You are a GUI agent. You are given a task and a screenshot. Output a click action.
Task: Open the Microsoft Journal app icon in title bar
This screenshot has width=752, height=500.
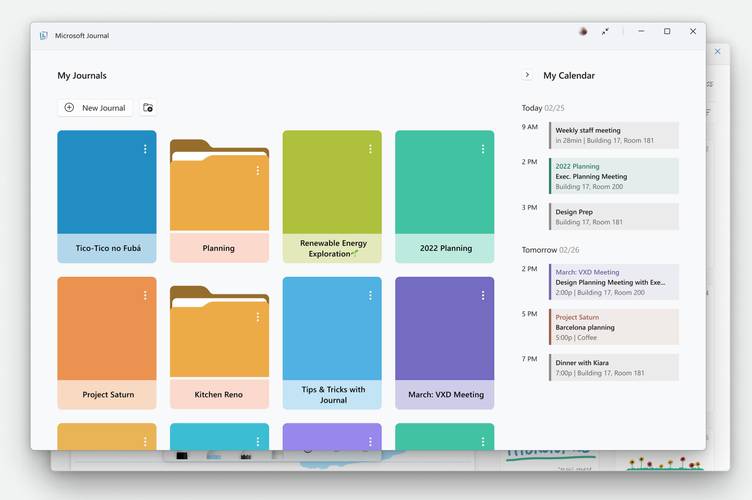pos(44,35)
